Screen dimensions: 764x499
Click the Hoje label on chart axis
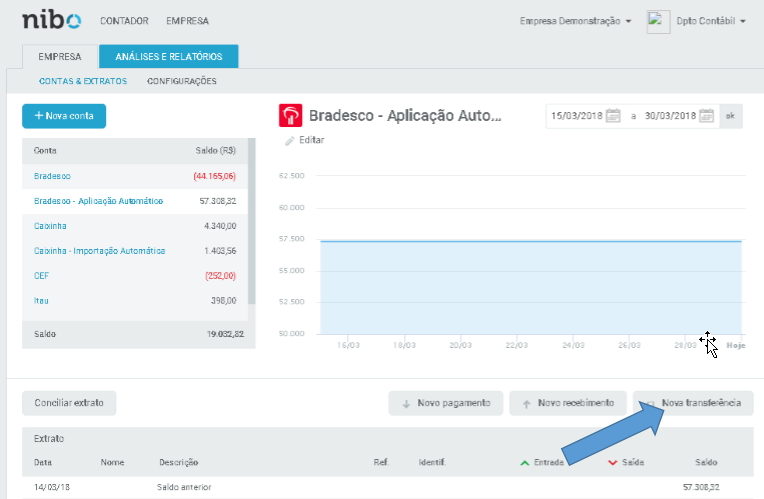pyautogui.click(x=736, y=345)
